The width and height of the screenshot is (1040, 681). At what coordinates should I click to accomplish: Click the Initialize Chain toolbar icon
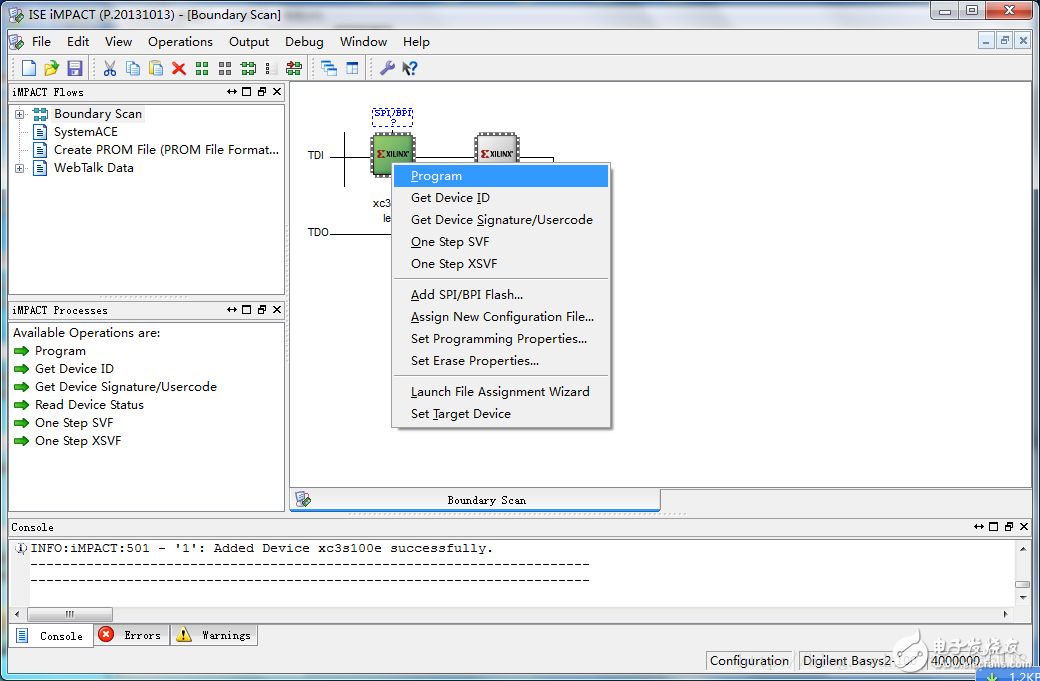294,67
